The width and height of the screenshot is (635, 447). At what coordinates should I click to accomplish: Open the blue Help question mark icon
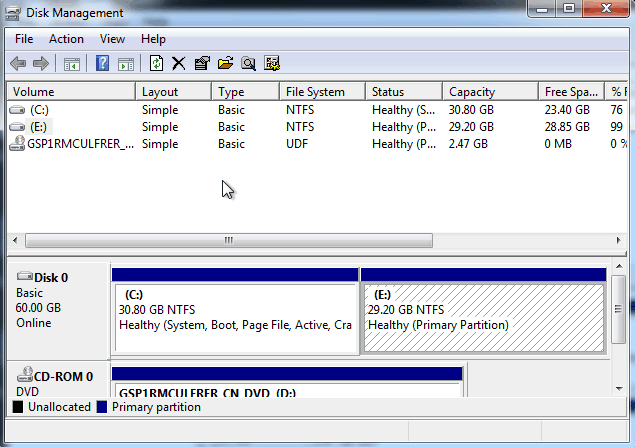(x=102, y=64)
